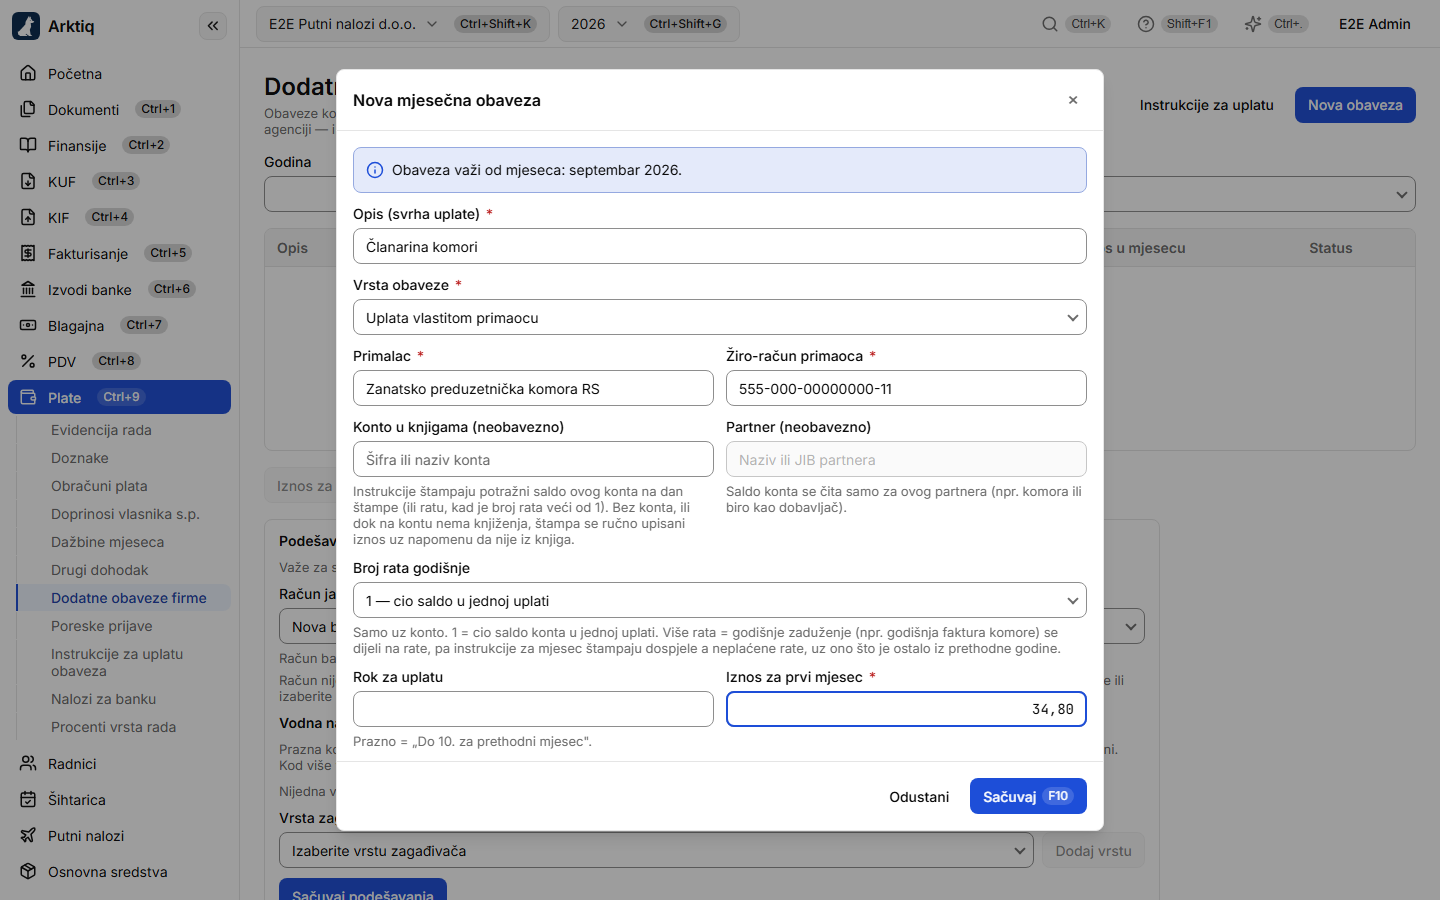
Task: Click the KIF document icon
Action: tap(28, 217)
